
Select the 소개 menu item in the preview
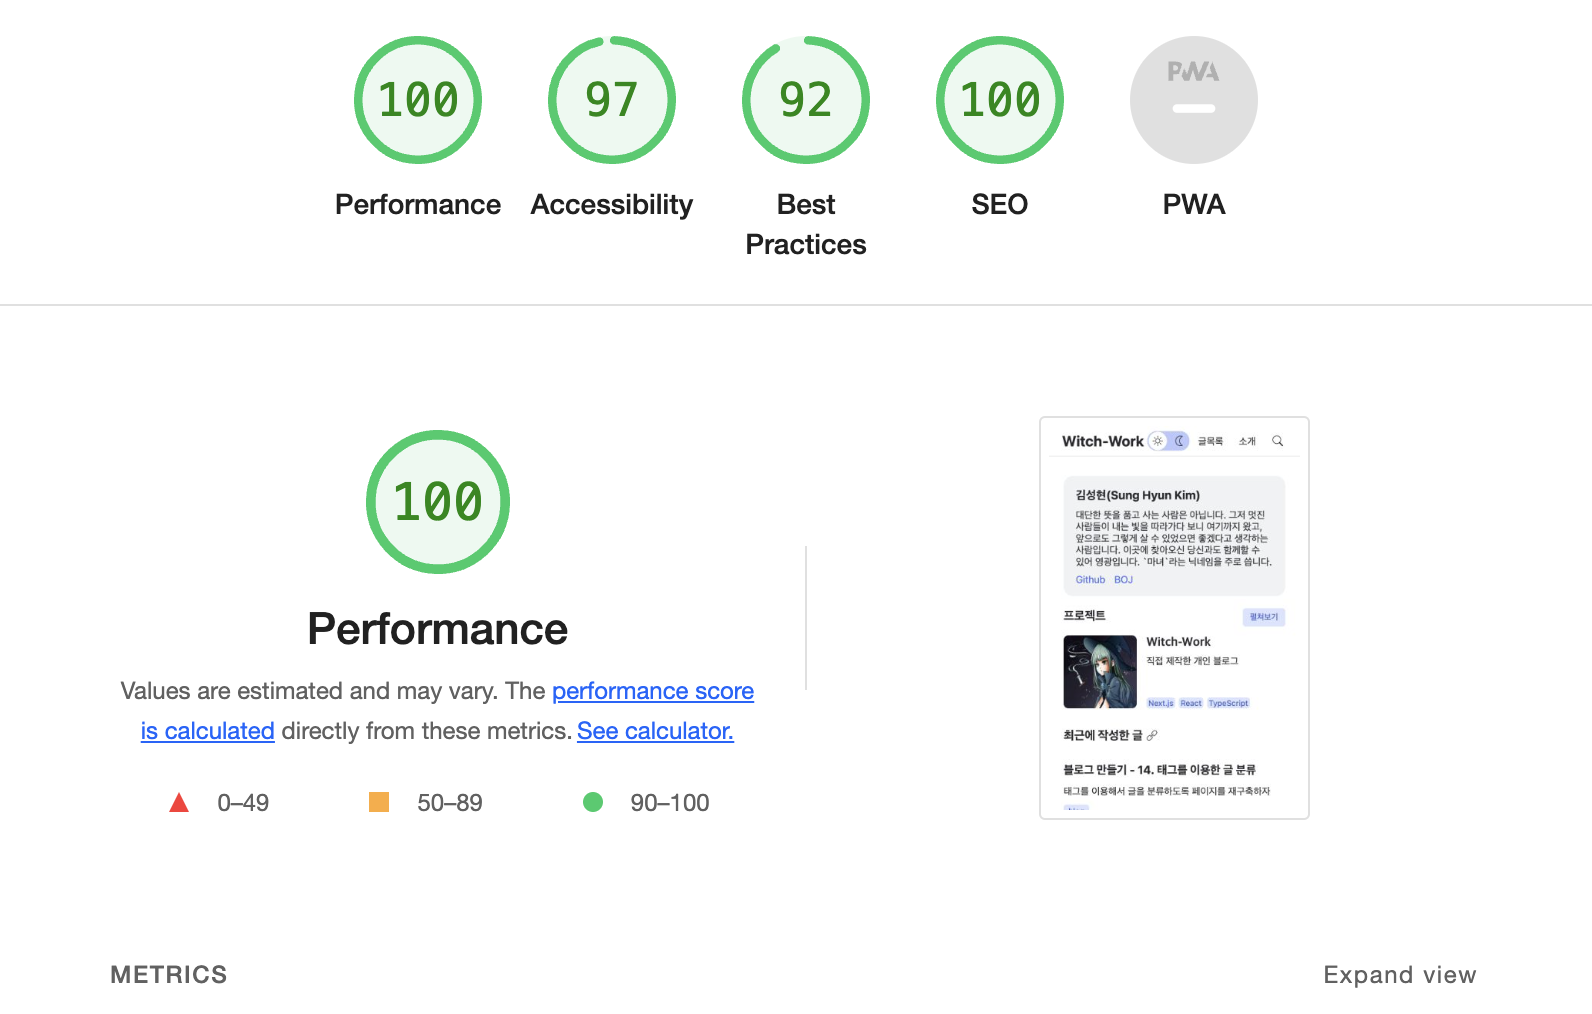coord(1247,441)
